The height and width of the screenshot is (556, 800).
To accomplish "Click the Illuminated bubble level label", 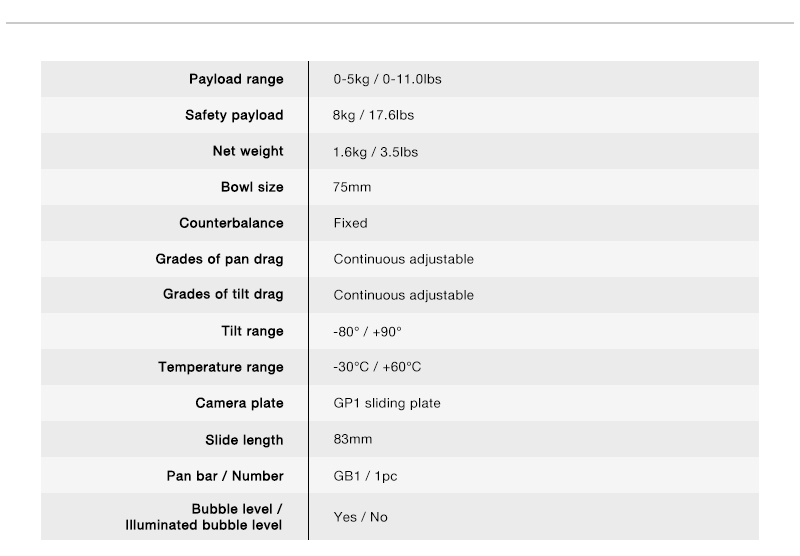I will (x=204, y=525).
